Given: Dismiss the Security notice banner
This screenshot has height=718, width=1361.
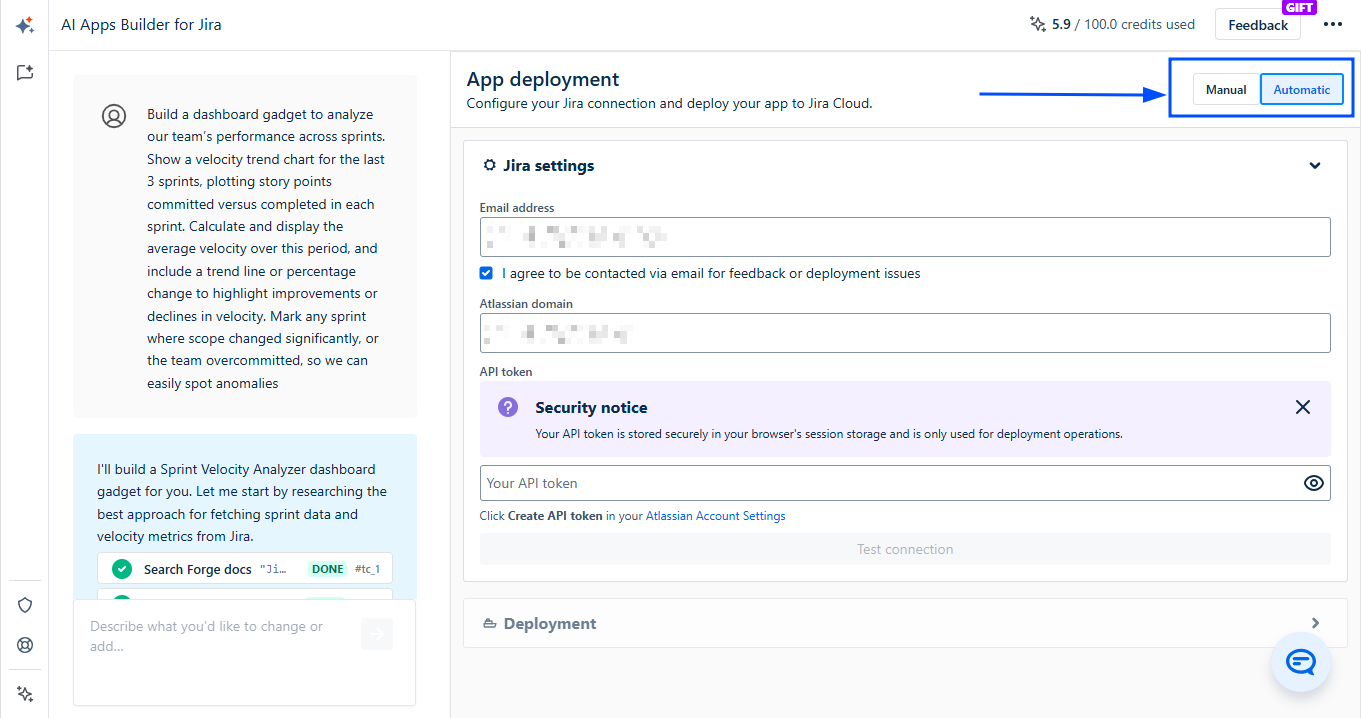Looking at the screenshot, I should tap(1302, 407).
